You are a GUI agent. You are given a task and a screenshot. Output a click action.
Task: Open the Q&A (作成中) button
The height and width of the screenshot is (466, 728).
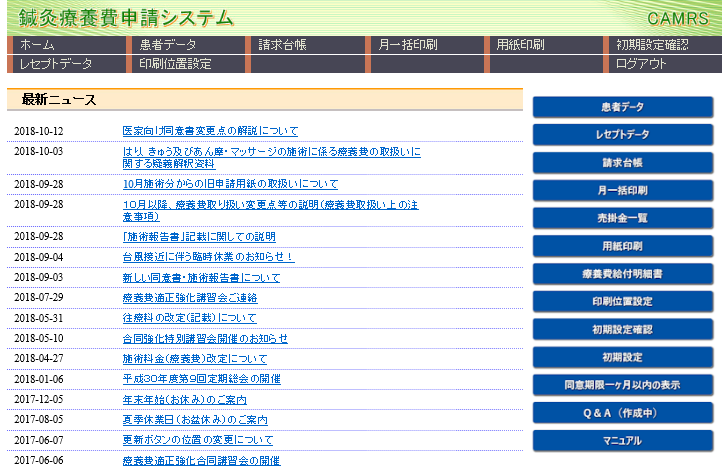coord(623,414)
